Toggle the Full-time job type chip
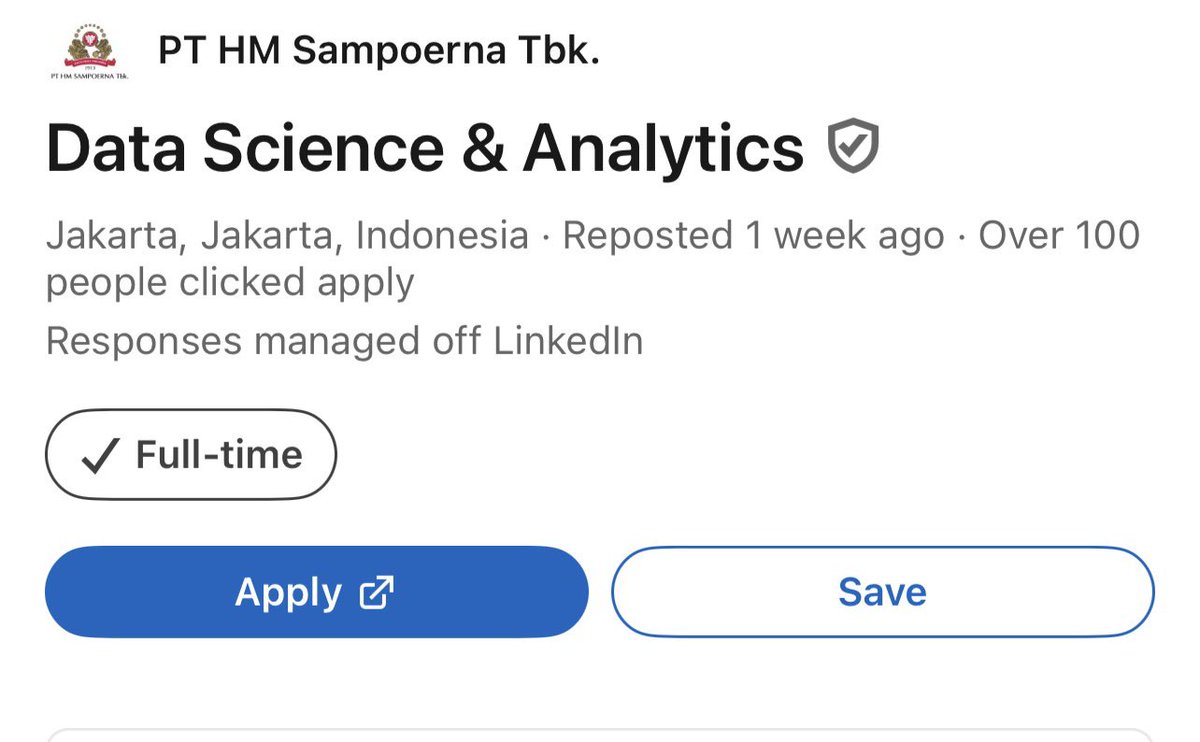This screenshot has height=742, width=1200. [191, 455]
